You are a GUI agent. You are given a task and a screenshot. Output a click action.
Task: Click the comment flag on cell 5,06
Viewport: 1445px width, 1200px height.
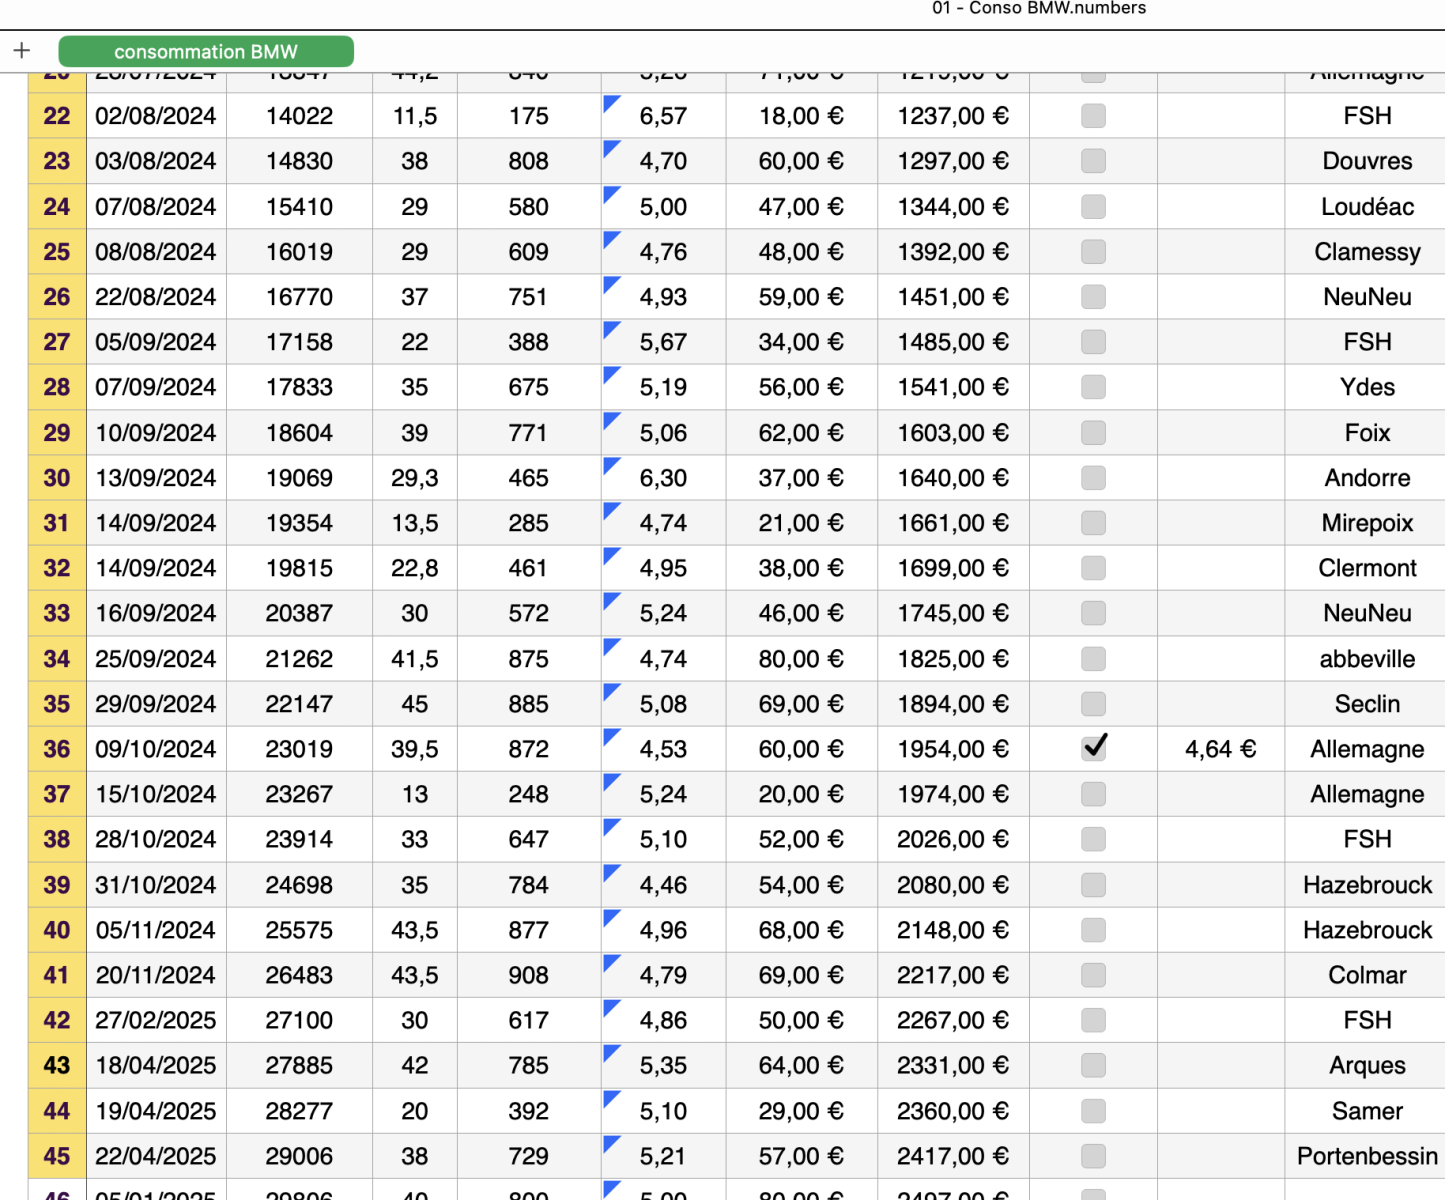(x=611, y=420)
